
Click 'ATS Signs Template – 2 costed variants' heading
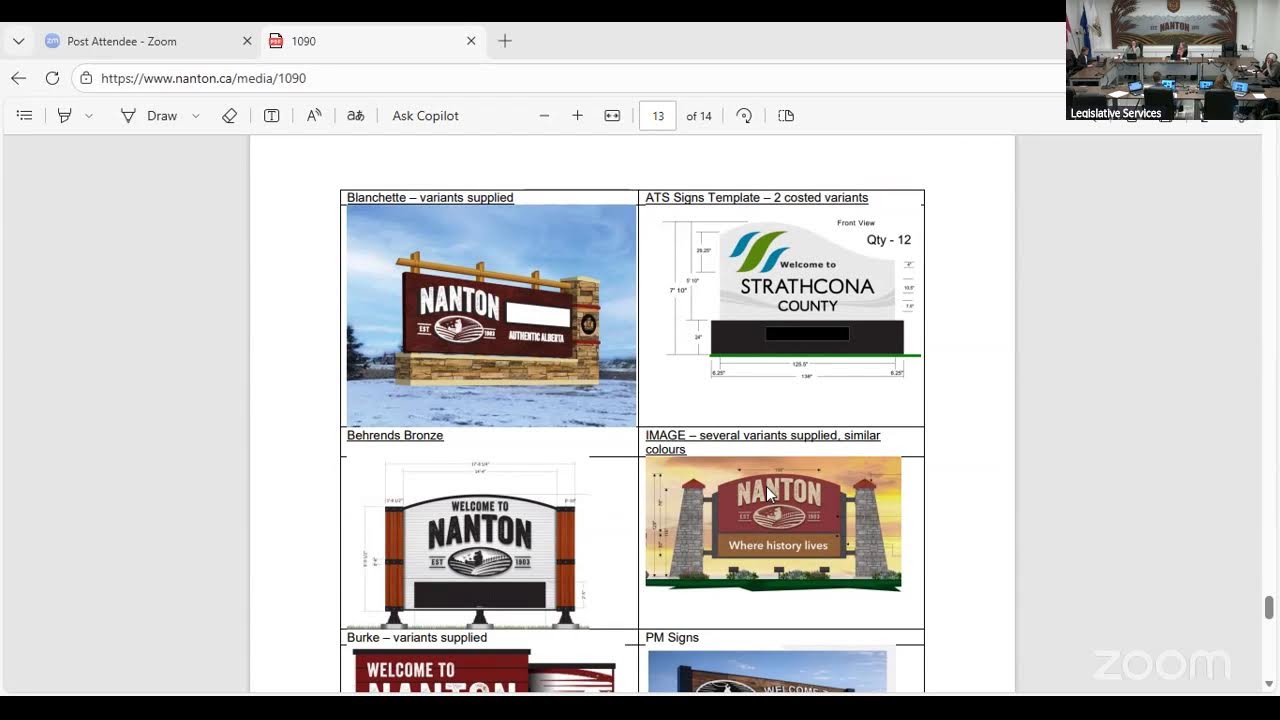756,198
